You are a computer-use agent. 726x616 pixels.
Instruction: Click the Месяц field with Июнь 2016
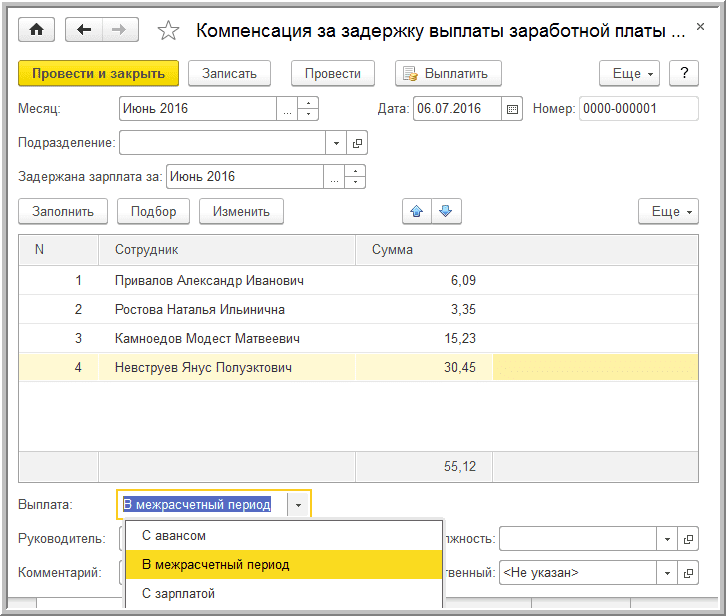198,109
